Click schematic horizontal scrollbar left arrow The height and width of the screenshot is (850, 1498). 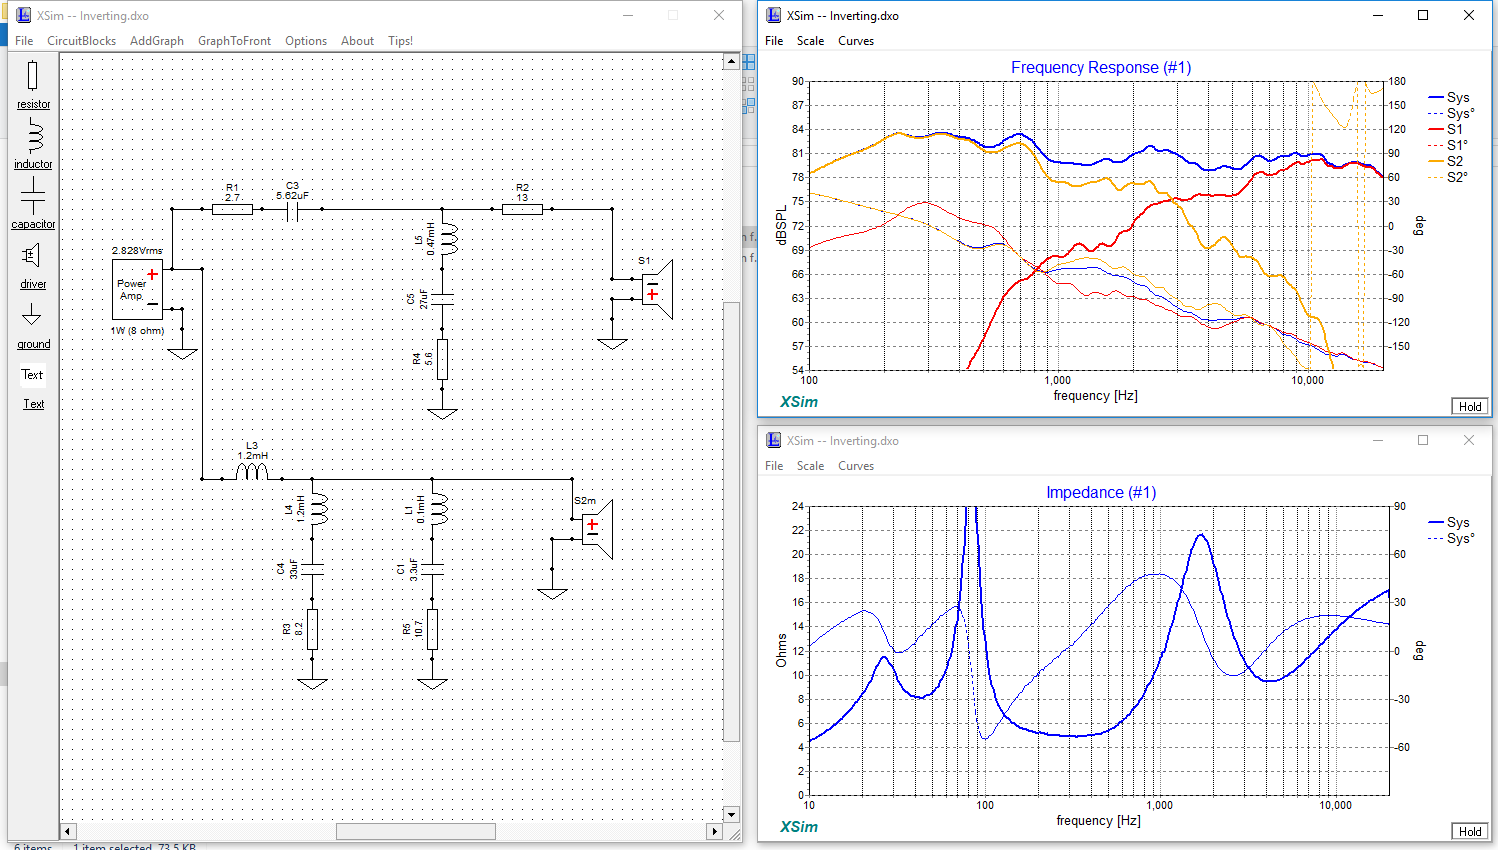click(68, 831)
